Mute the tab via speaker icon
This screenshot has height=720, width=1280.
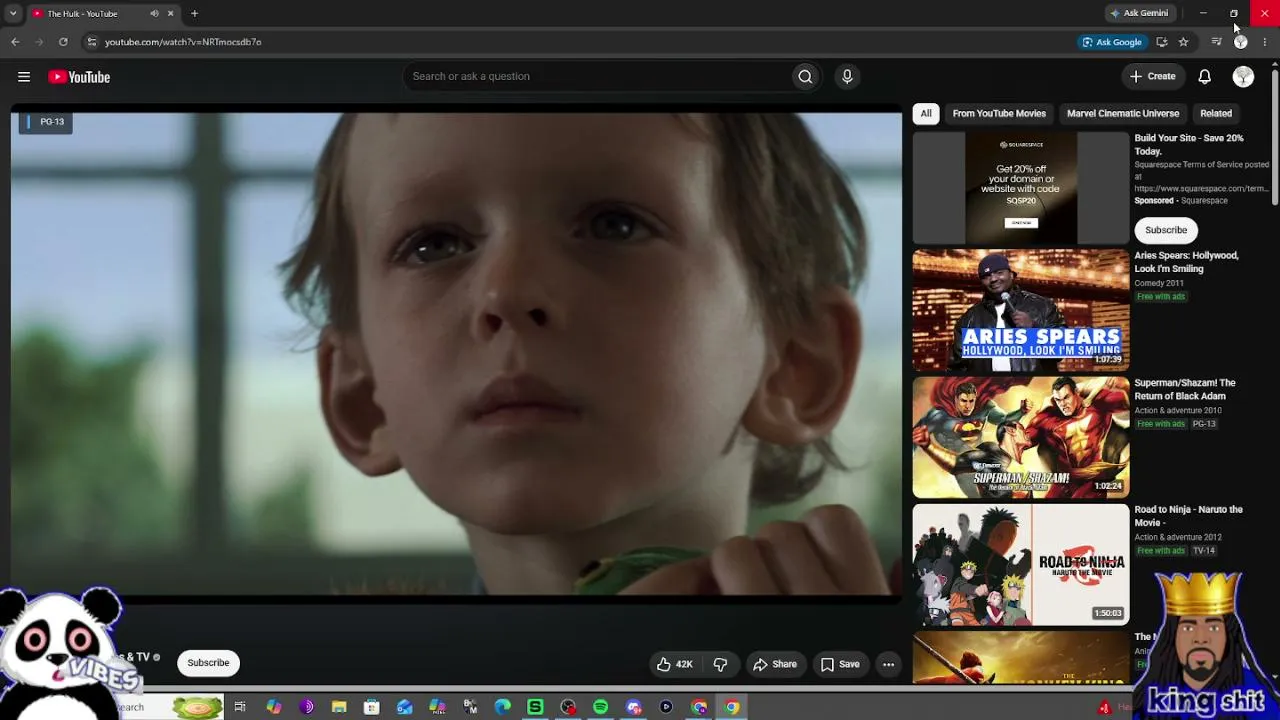pos(154,14)
